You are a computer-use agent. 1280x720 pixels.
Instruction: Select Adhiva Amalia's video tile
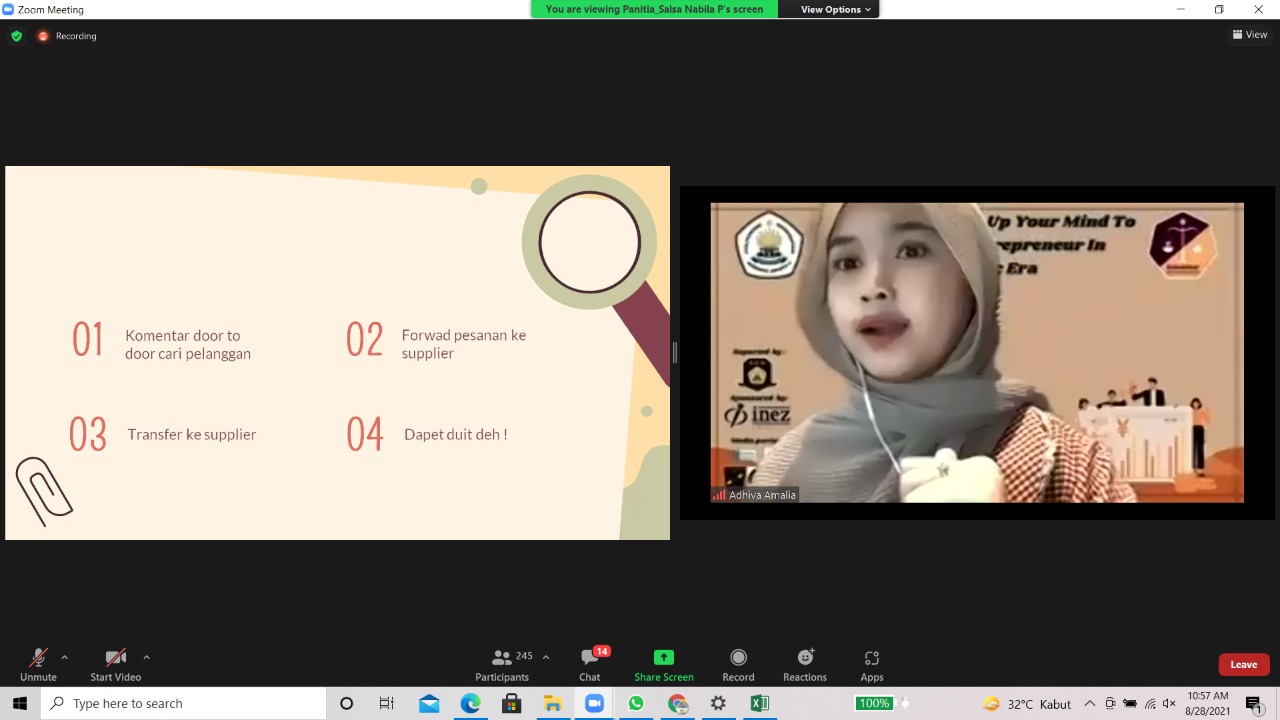[977, 352]
